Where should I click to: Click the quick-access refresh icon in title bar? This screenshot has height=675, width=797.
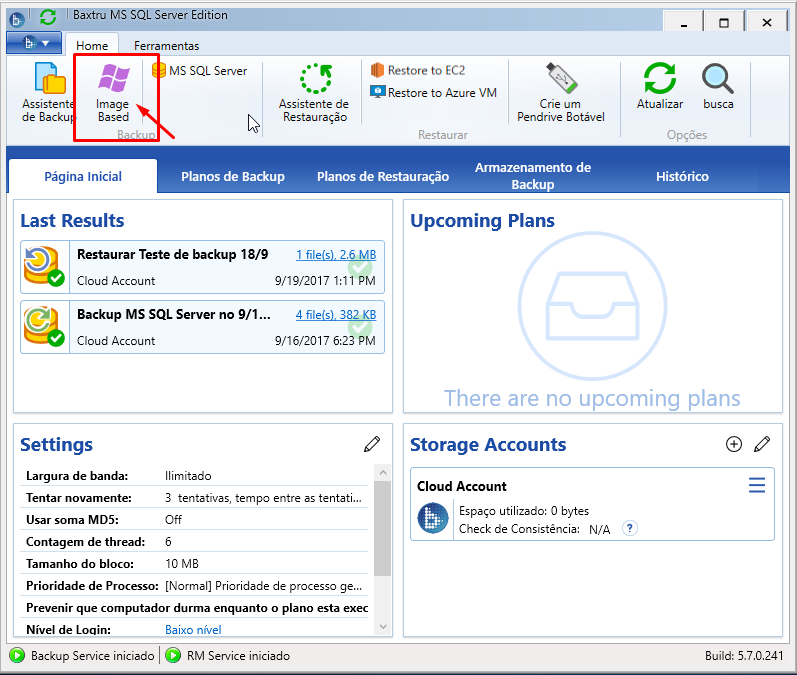point(48,17)
